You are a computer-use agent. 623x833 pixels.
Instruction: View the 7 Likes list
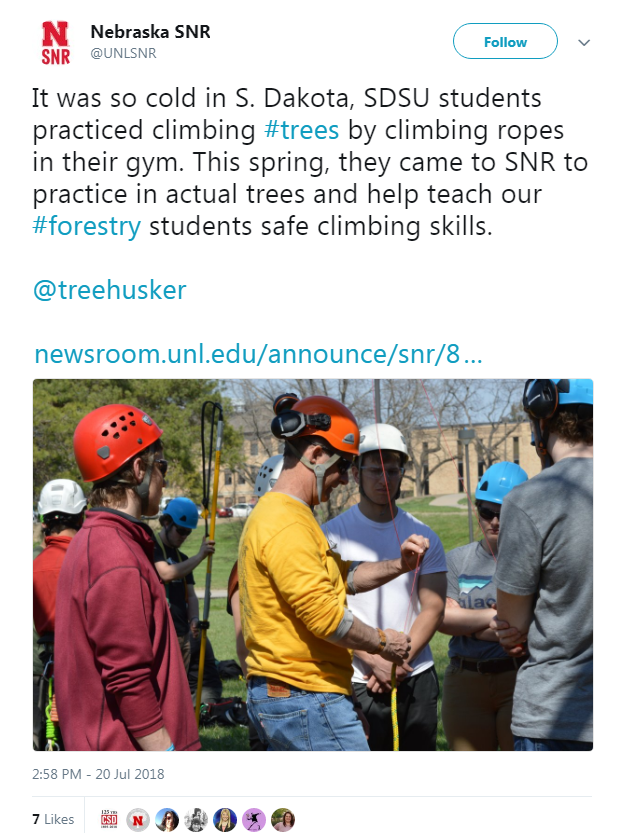point(53,819)
